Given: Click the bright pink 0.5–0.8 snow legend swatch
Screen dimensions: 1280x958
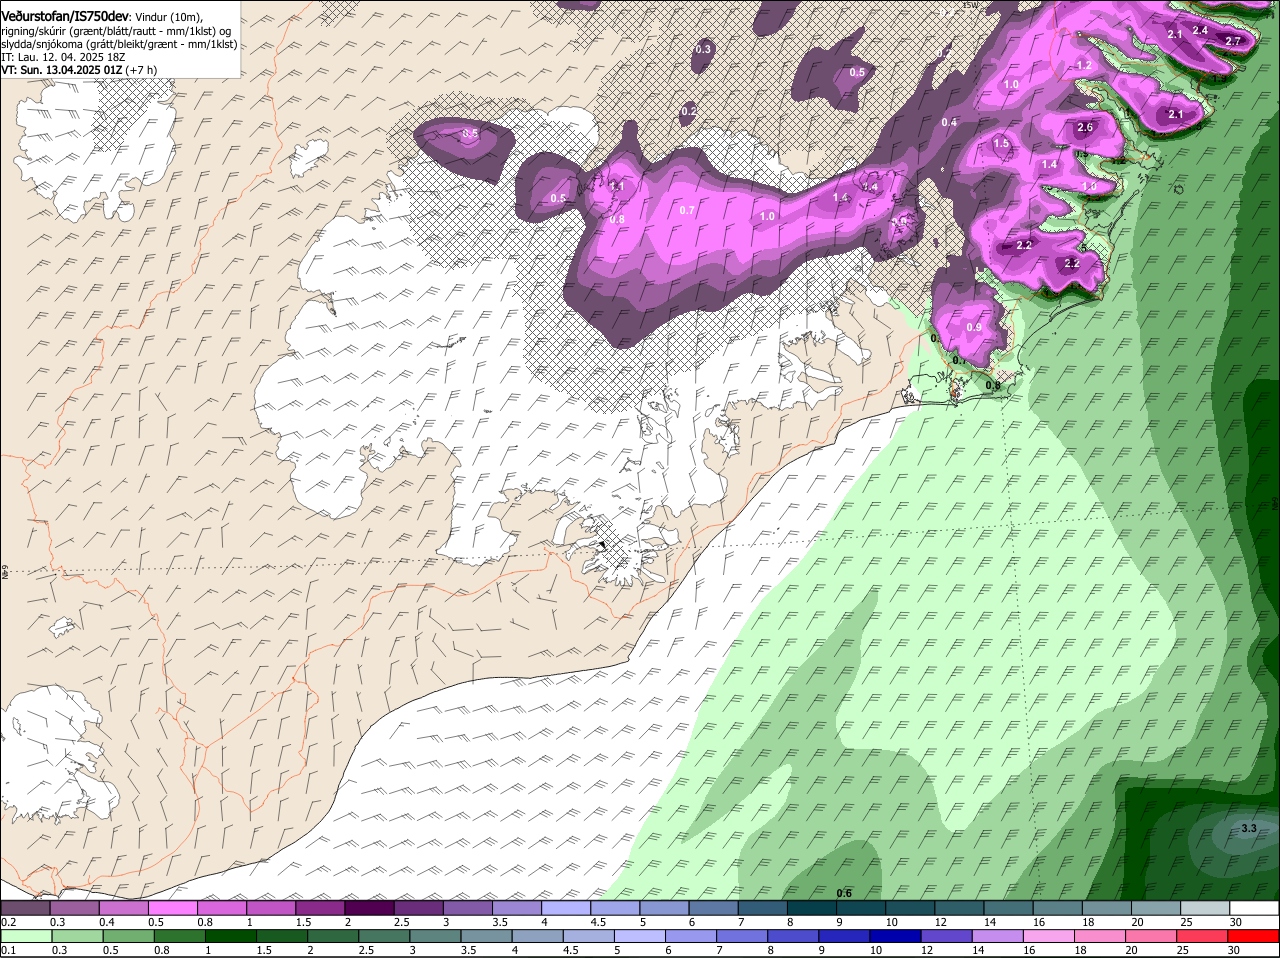Looking at the screenshot, I should tap(172, 907).
